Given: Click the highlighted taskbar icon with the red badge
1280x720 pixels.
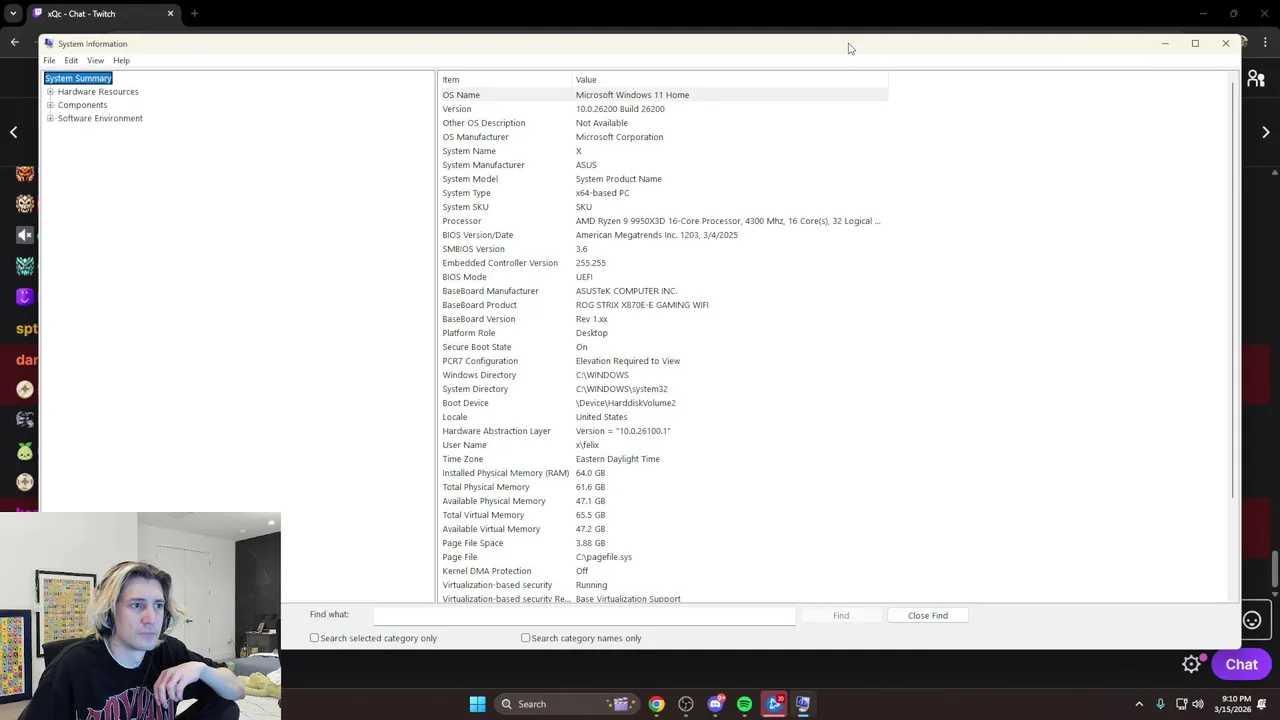Looking at the screenshot, I should (x=773, y=704).
